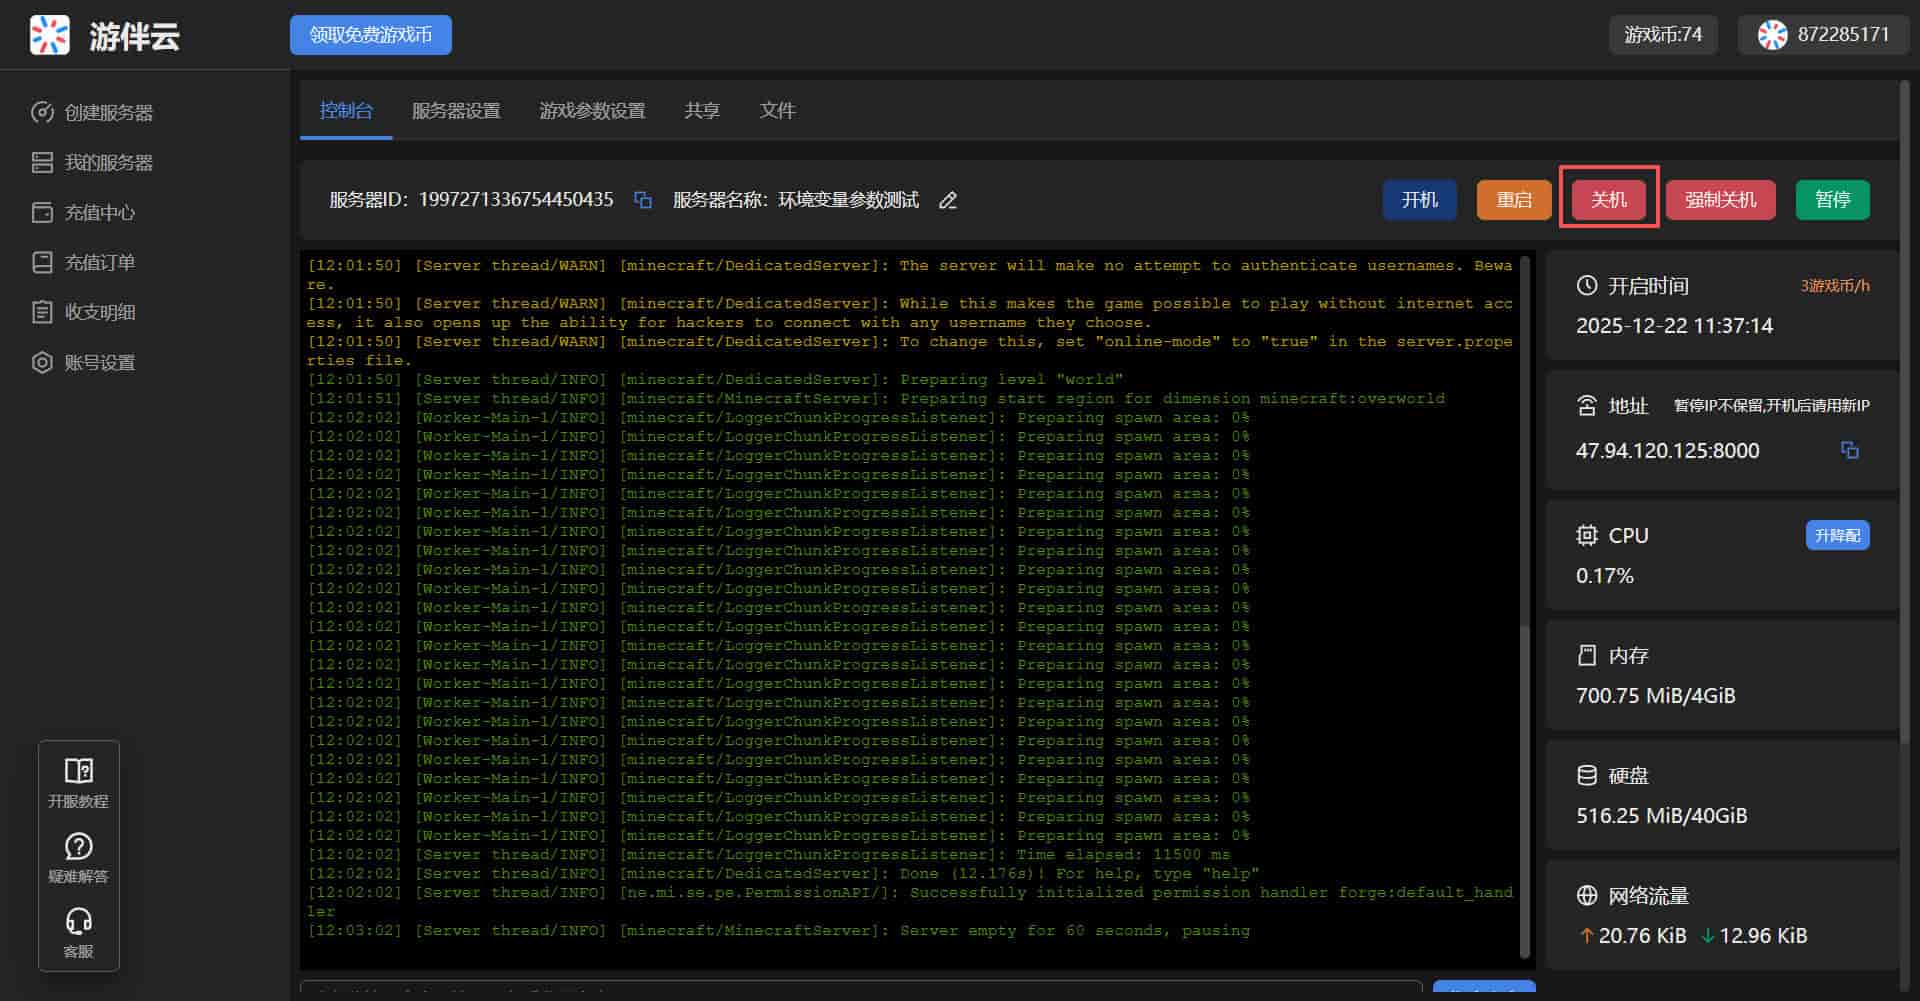
Task: Open 充值中心 from the sidebar
Action: pyautogui.click(x=99, y=212)
